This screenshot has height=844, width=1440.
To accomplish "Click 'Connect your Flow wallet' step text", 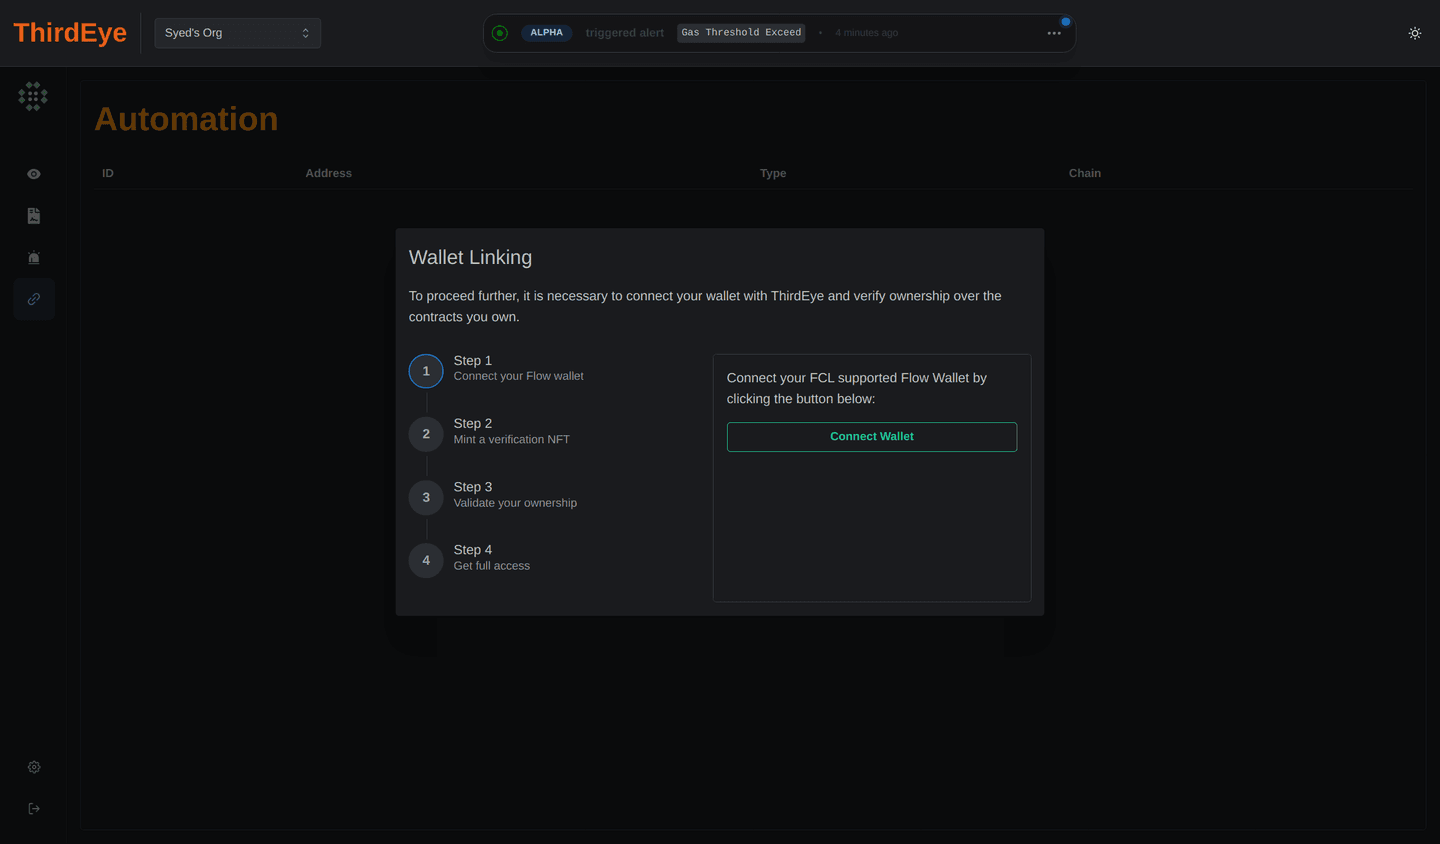I will 519,376.
